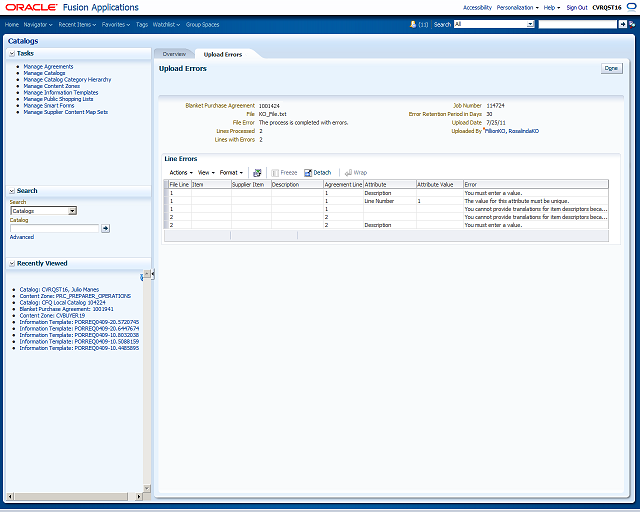Open Tags in navigation bar
The height and width of the screenshot is (512, 640).
point(142,24)
